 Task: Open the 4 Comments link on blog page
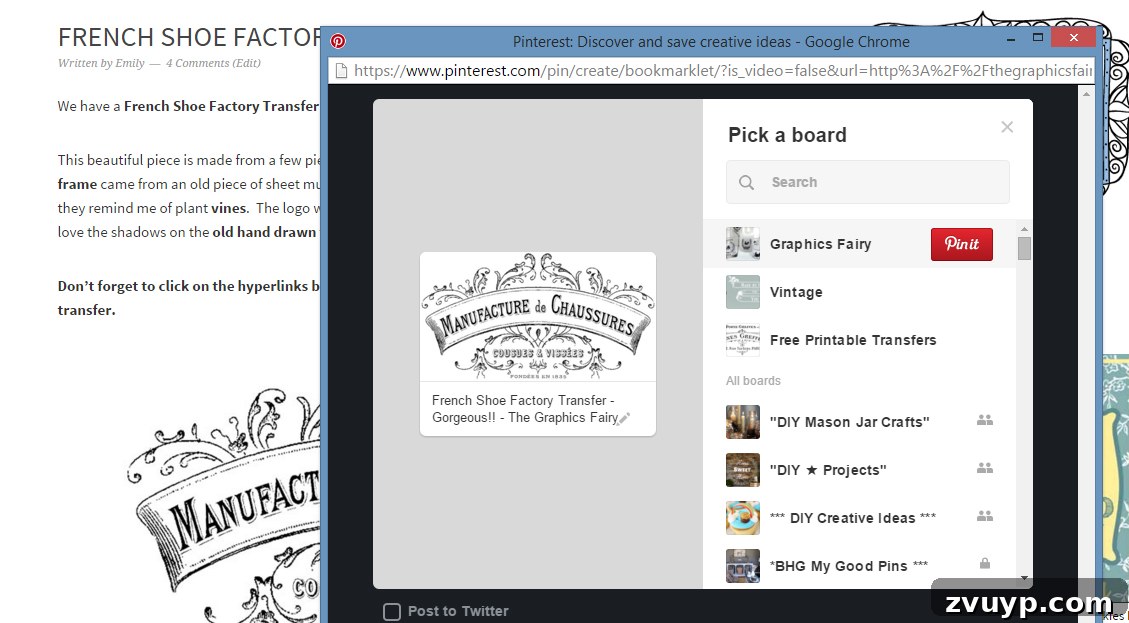[198, 63]
